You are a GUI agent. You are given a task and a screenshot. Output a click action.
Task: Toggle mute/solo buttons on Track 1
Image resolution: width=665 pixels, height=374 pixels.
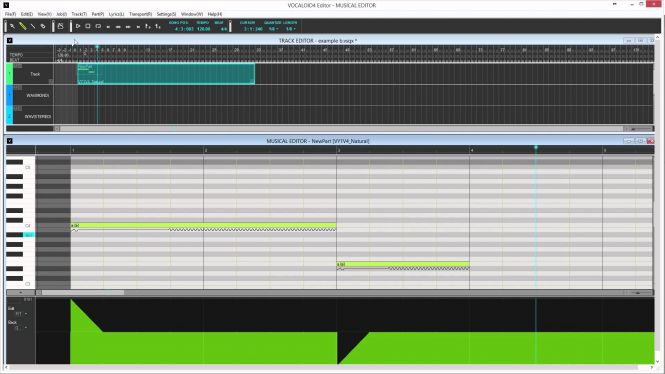[x=18, y=66]
